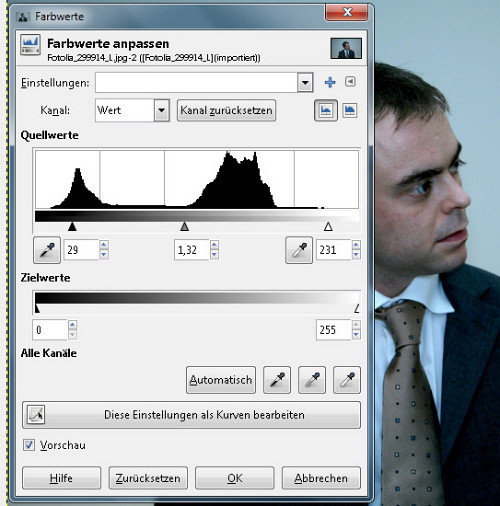Select the black eyedropper under Alle Kanäle
The image size is (500, 506).
coord(277,380)
